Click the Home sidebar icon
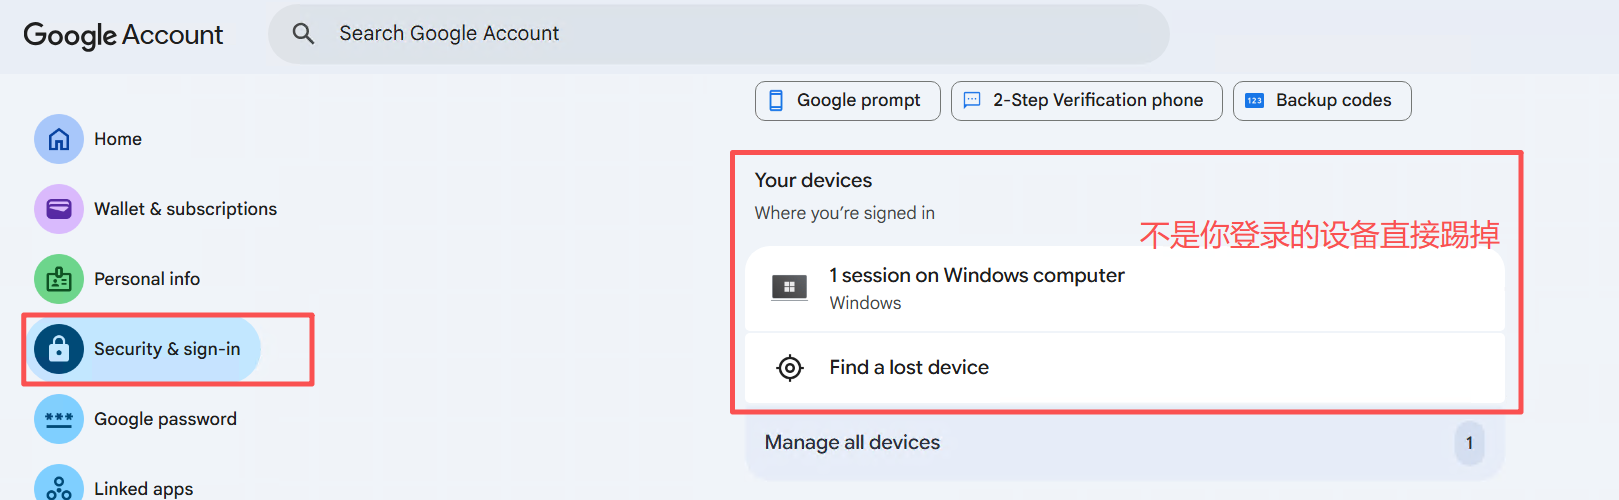The width and height of the screenshot is (1619, 500). [x=59, y=139]
